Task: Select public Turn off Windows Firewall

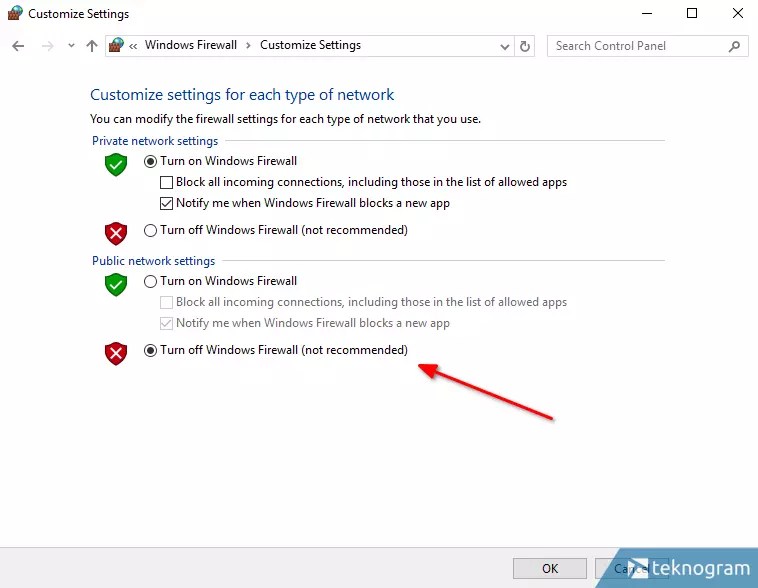Action: pos(150,350)
